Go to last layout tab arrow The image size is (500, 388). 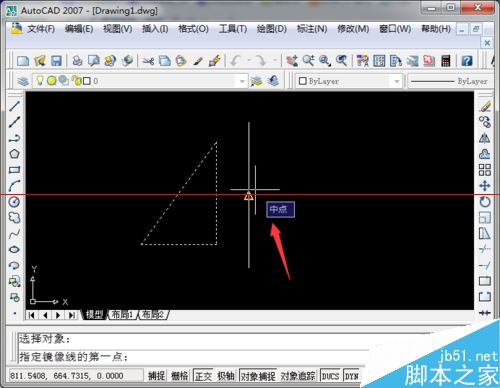tap(71, 315)
